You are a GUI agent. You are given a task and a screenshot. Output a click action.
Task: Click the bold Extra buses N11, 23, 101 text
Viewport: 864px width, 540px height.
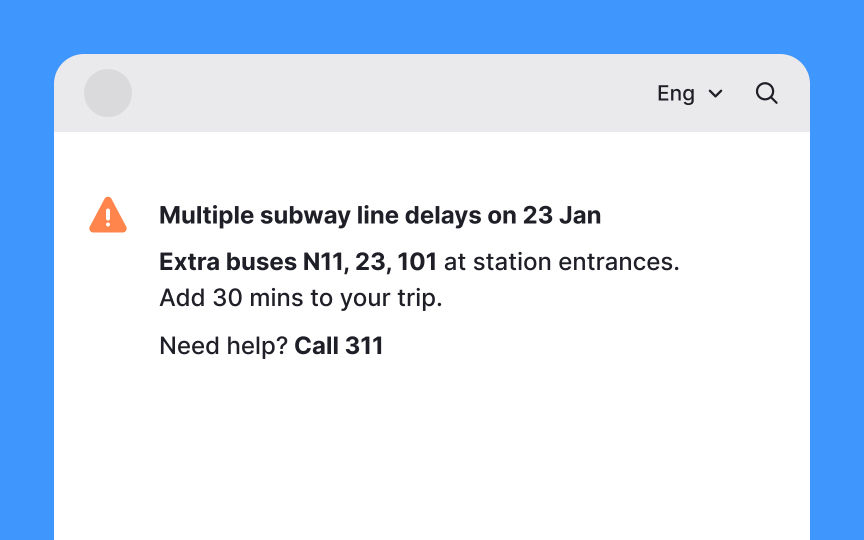[x=298, y=262]
